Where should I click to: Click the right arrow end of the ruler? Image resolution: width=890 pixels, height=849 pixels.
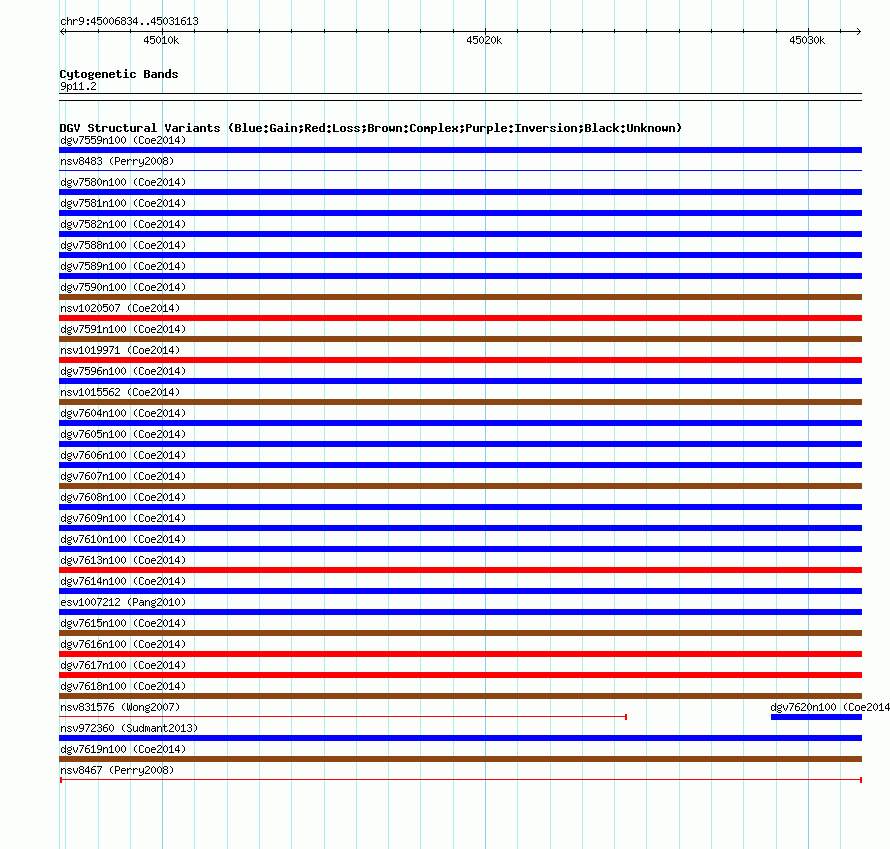pos(859,31)
